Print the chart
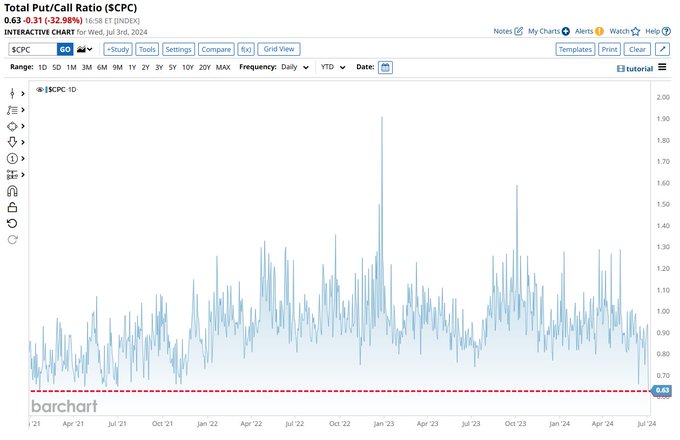The height and width of the screenshot is (440, 680). click(609, 49)
